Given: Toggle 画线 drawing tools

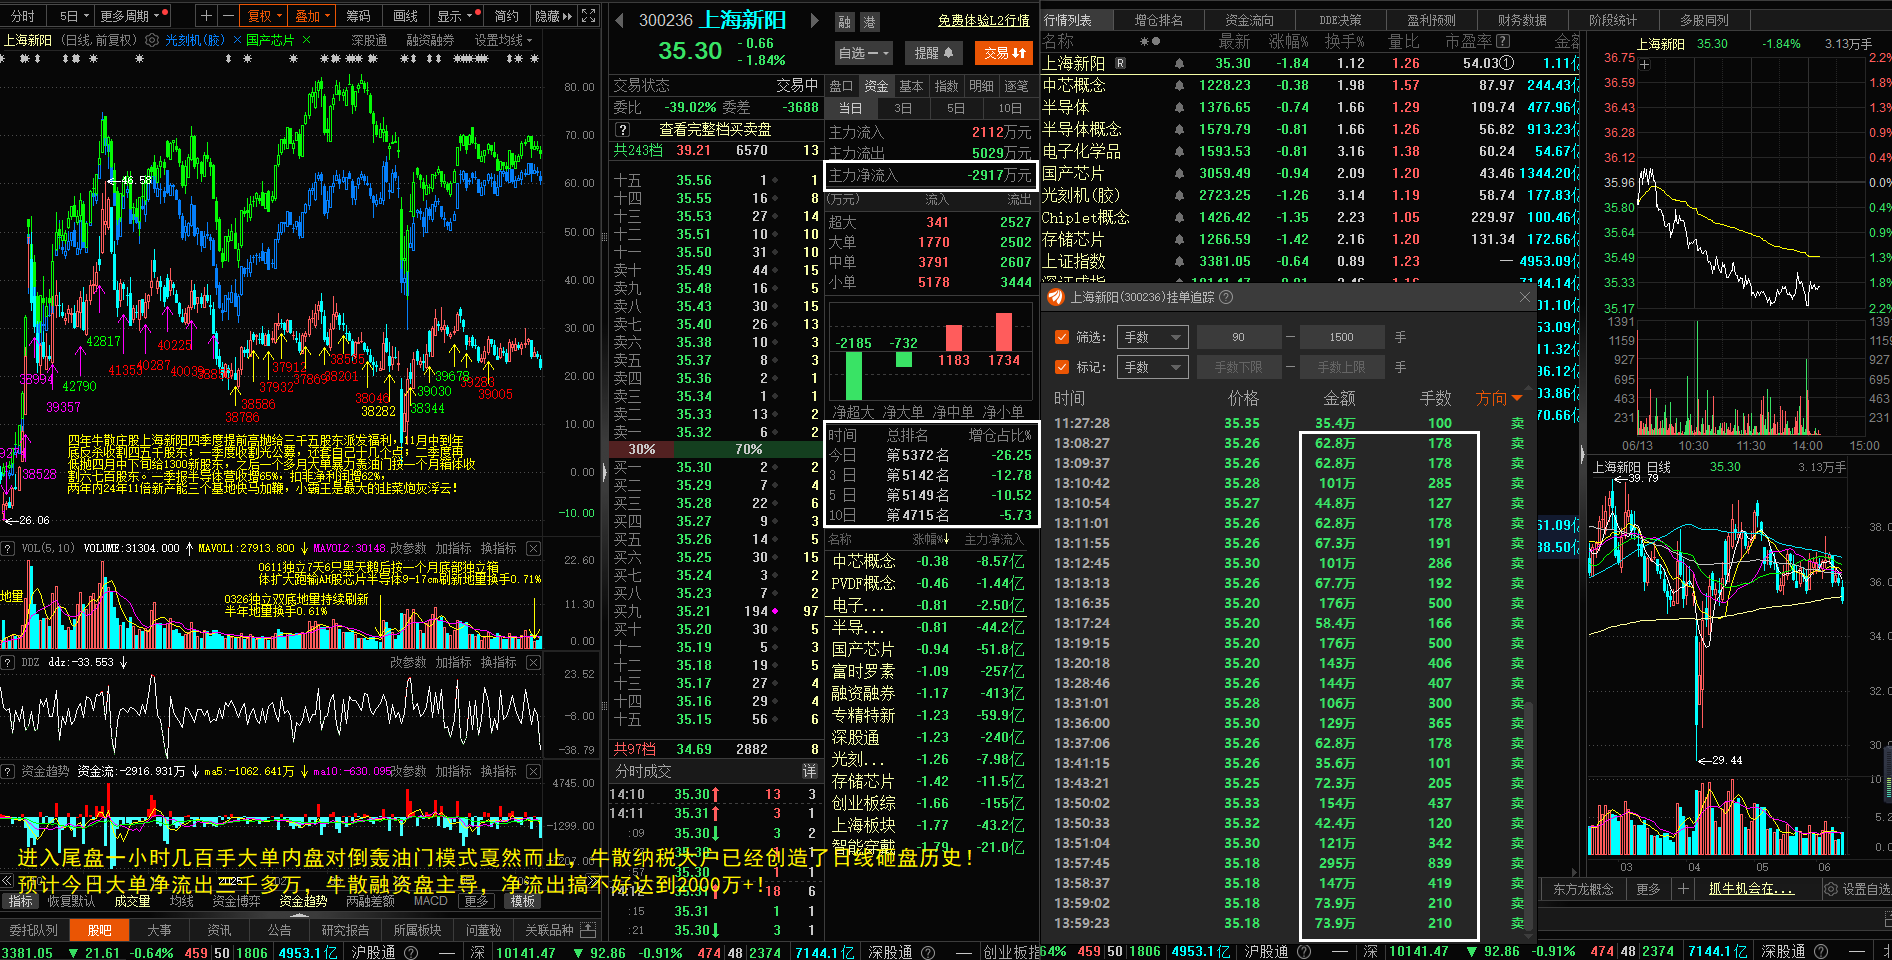Looking at the screenshot, I should [405, 16].
